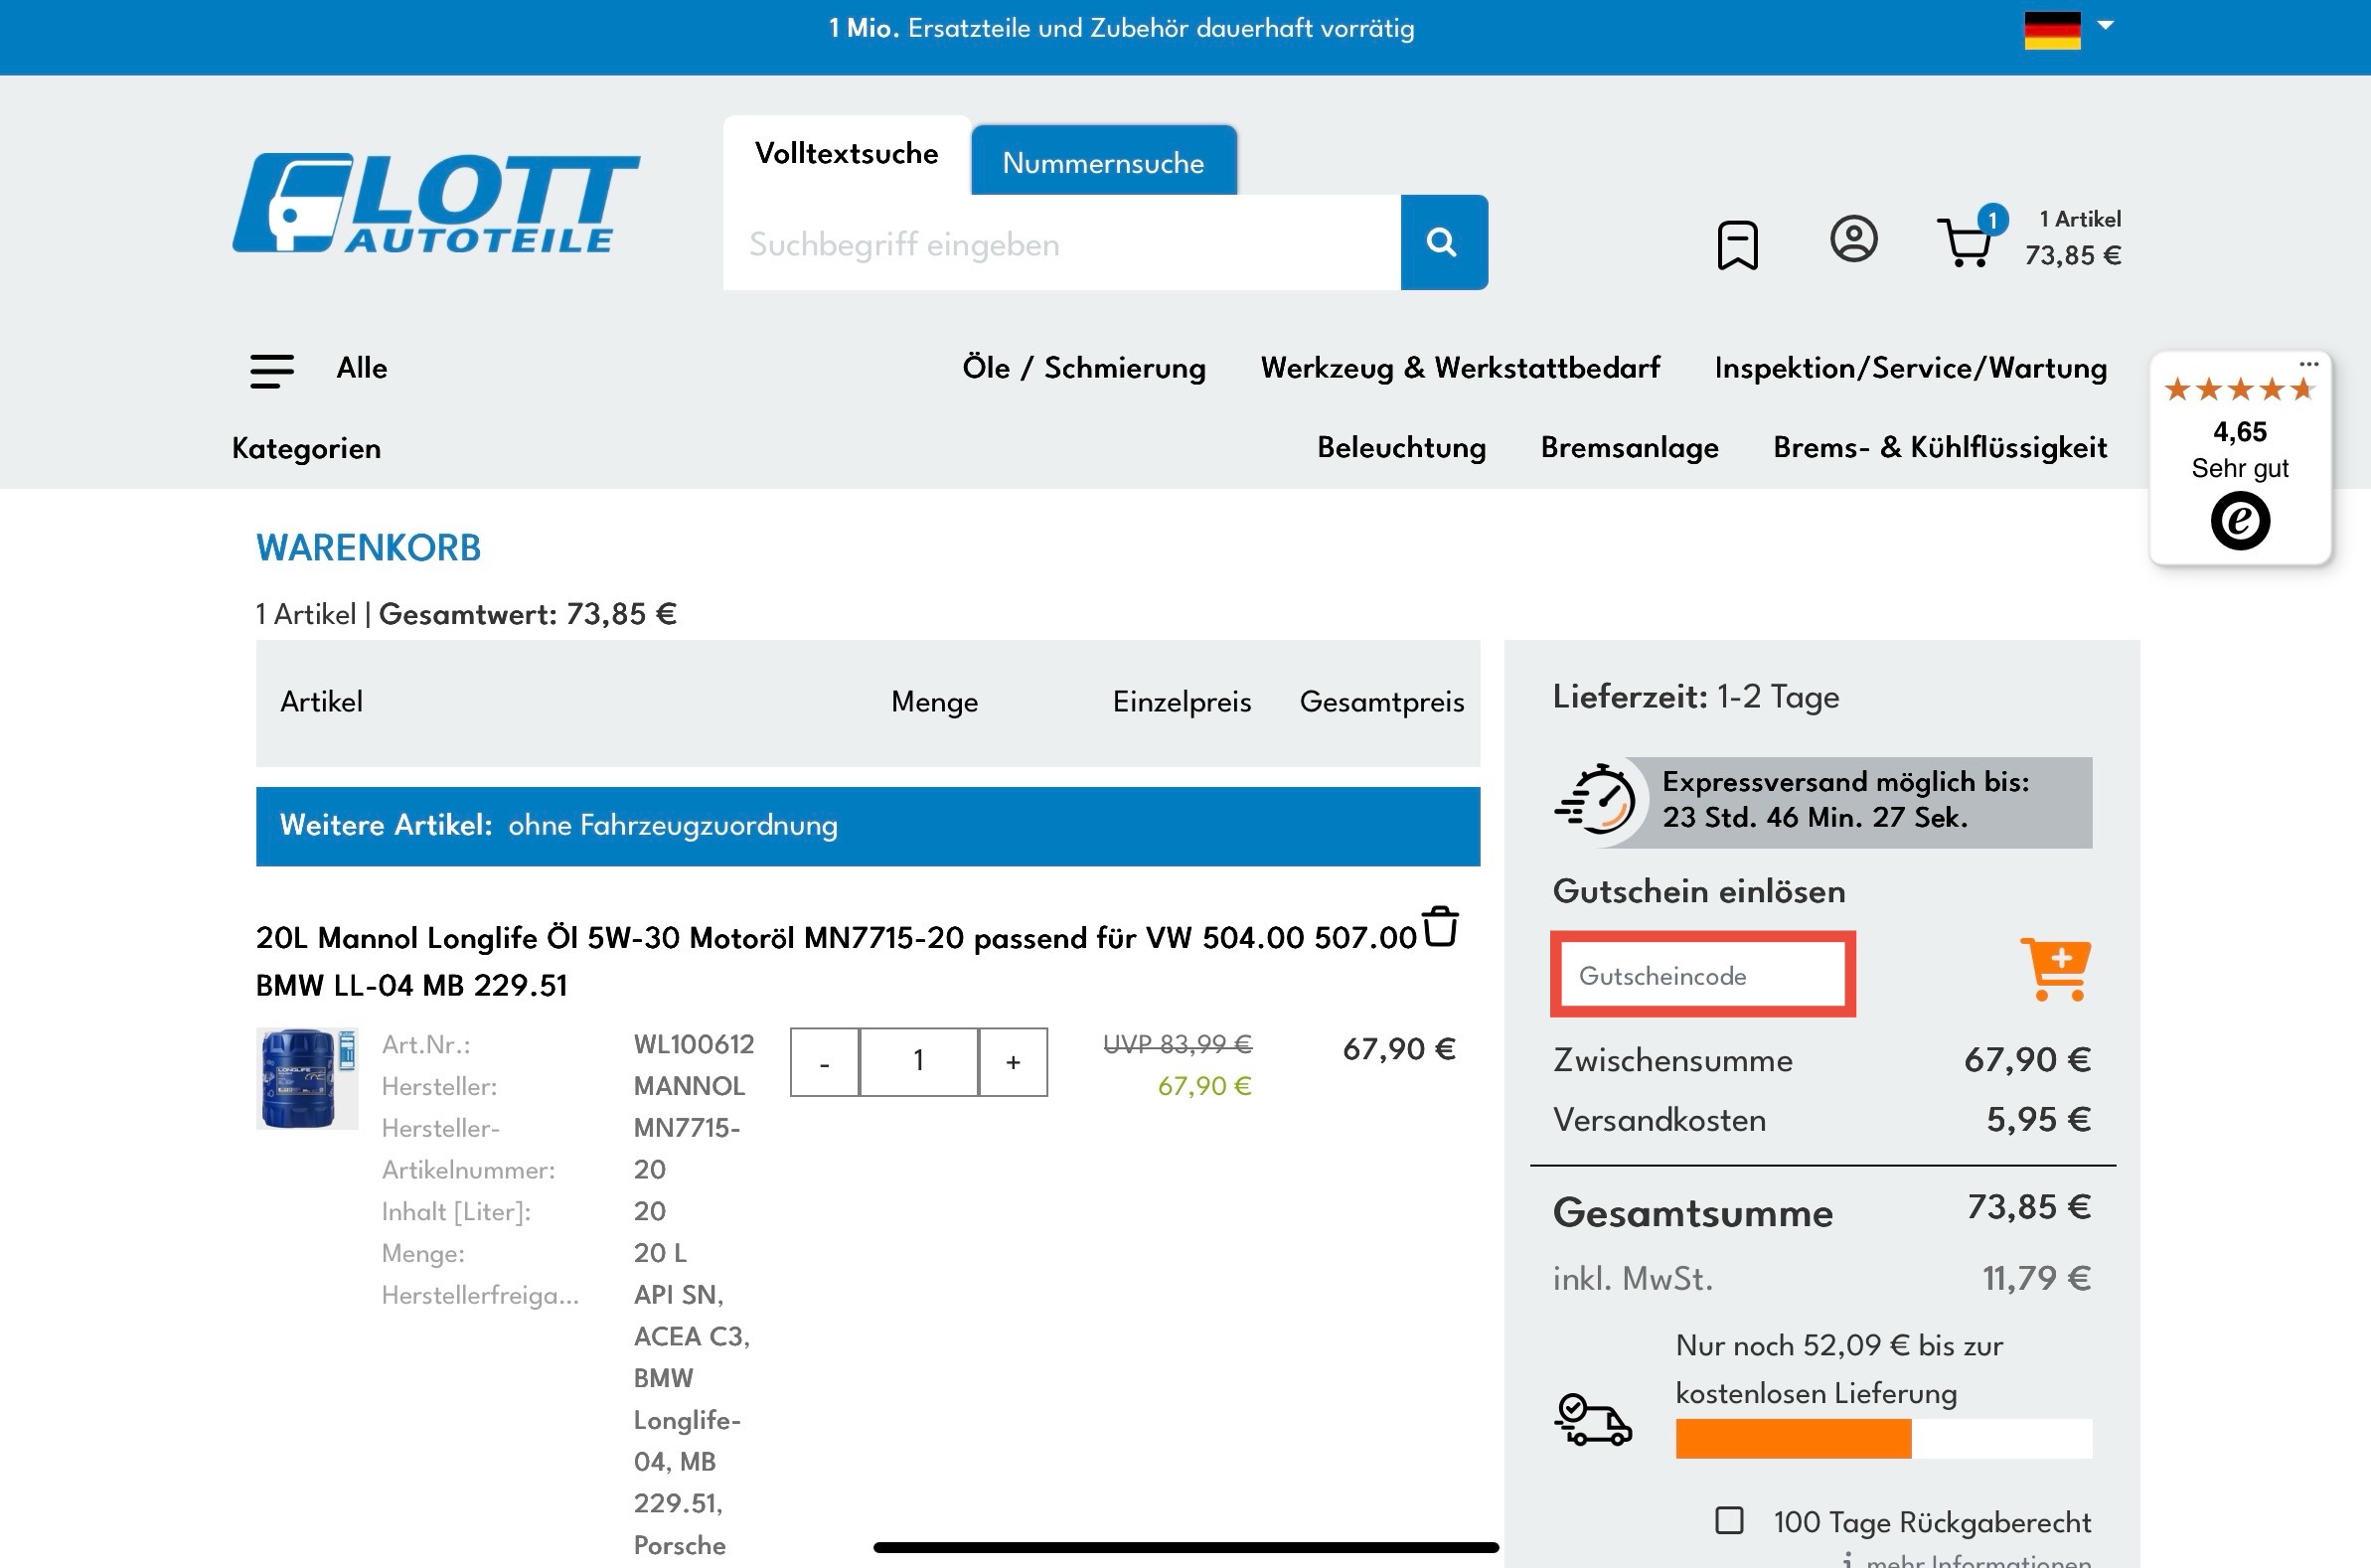Image resolution: width=2371 pixels, height=1568 pixels.
Task: Click the inkl. MwSt. 11,79 € value
Action: 2036,1278
